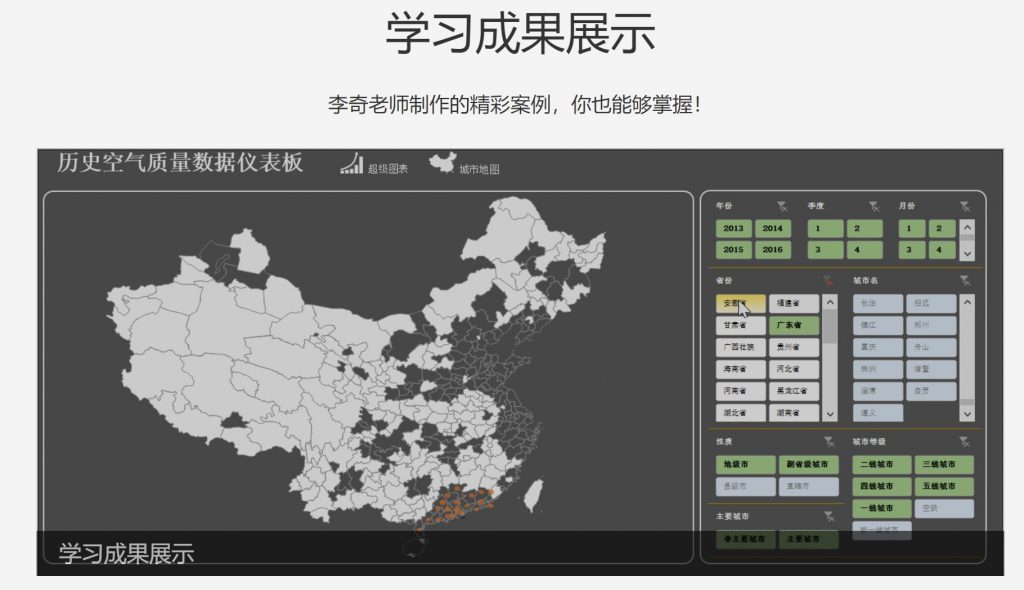Screen dimensions: 1024x590
Task: Click the 城市名 slicer scrollbar thumb
Action: coord(967,402)
